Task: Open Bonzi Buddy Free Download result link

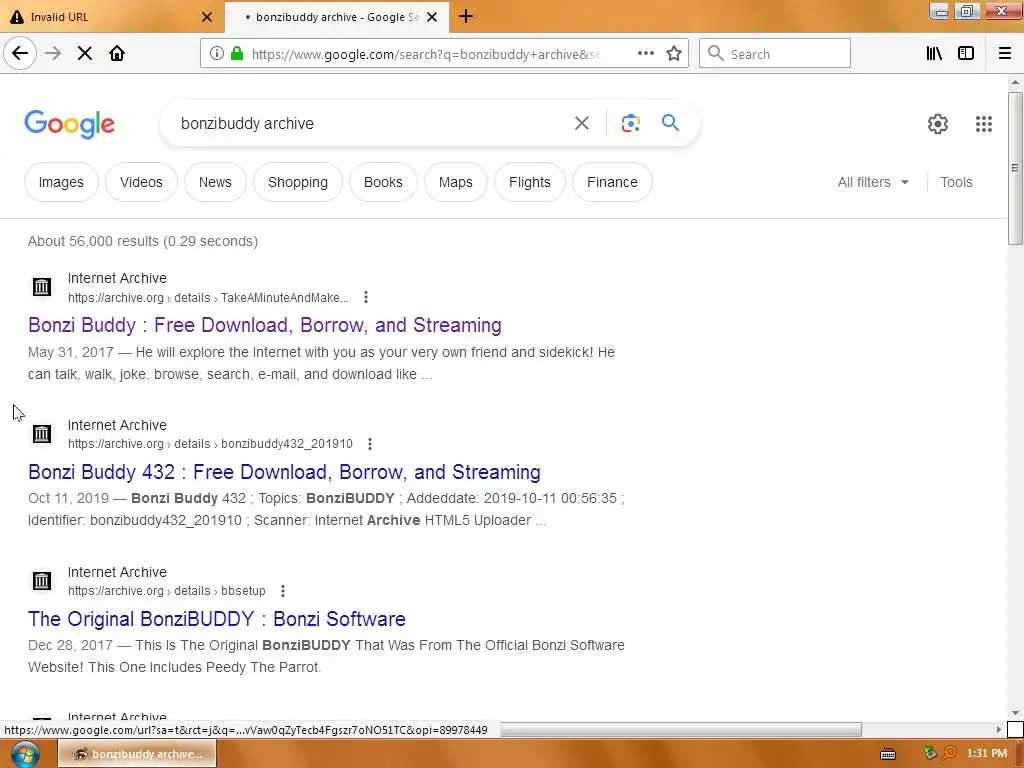Action: [264, 325]
